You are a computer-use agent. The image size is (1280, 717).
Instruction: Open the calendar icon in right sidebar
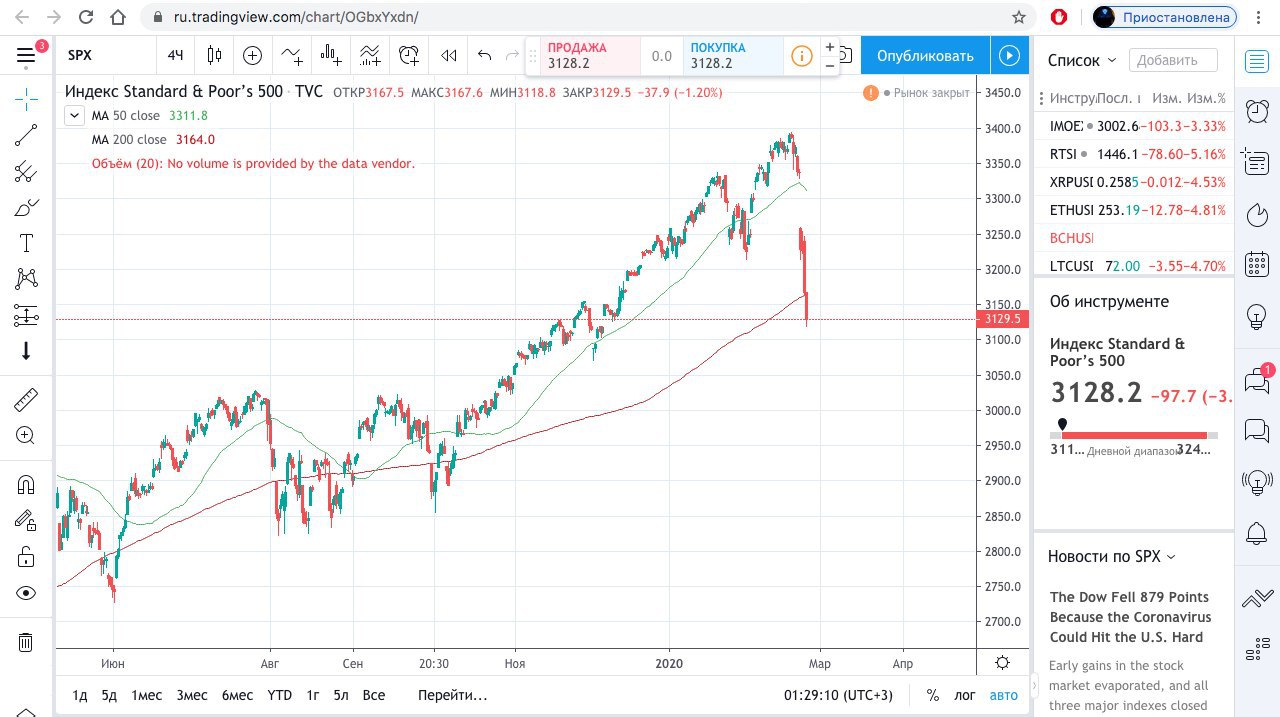1257,265
